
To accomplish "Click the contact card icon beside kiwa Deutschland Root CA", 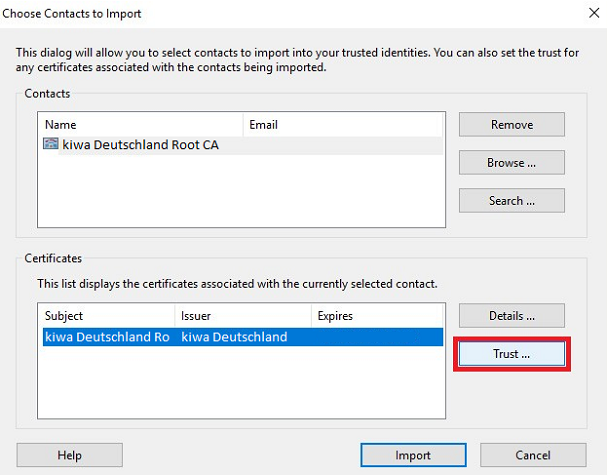I will click(51, 145).
